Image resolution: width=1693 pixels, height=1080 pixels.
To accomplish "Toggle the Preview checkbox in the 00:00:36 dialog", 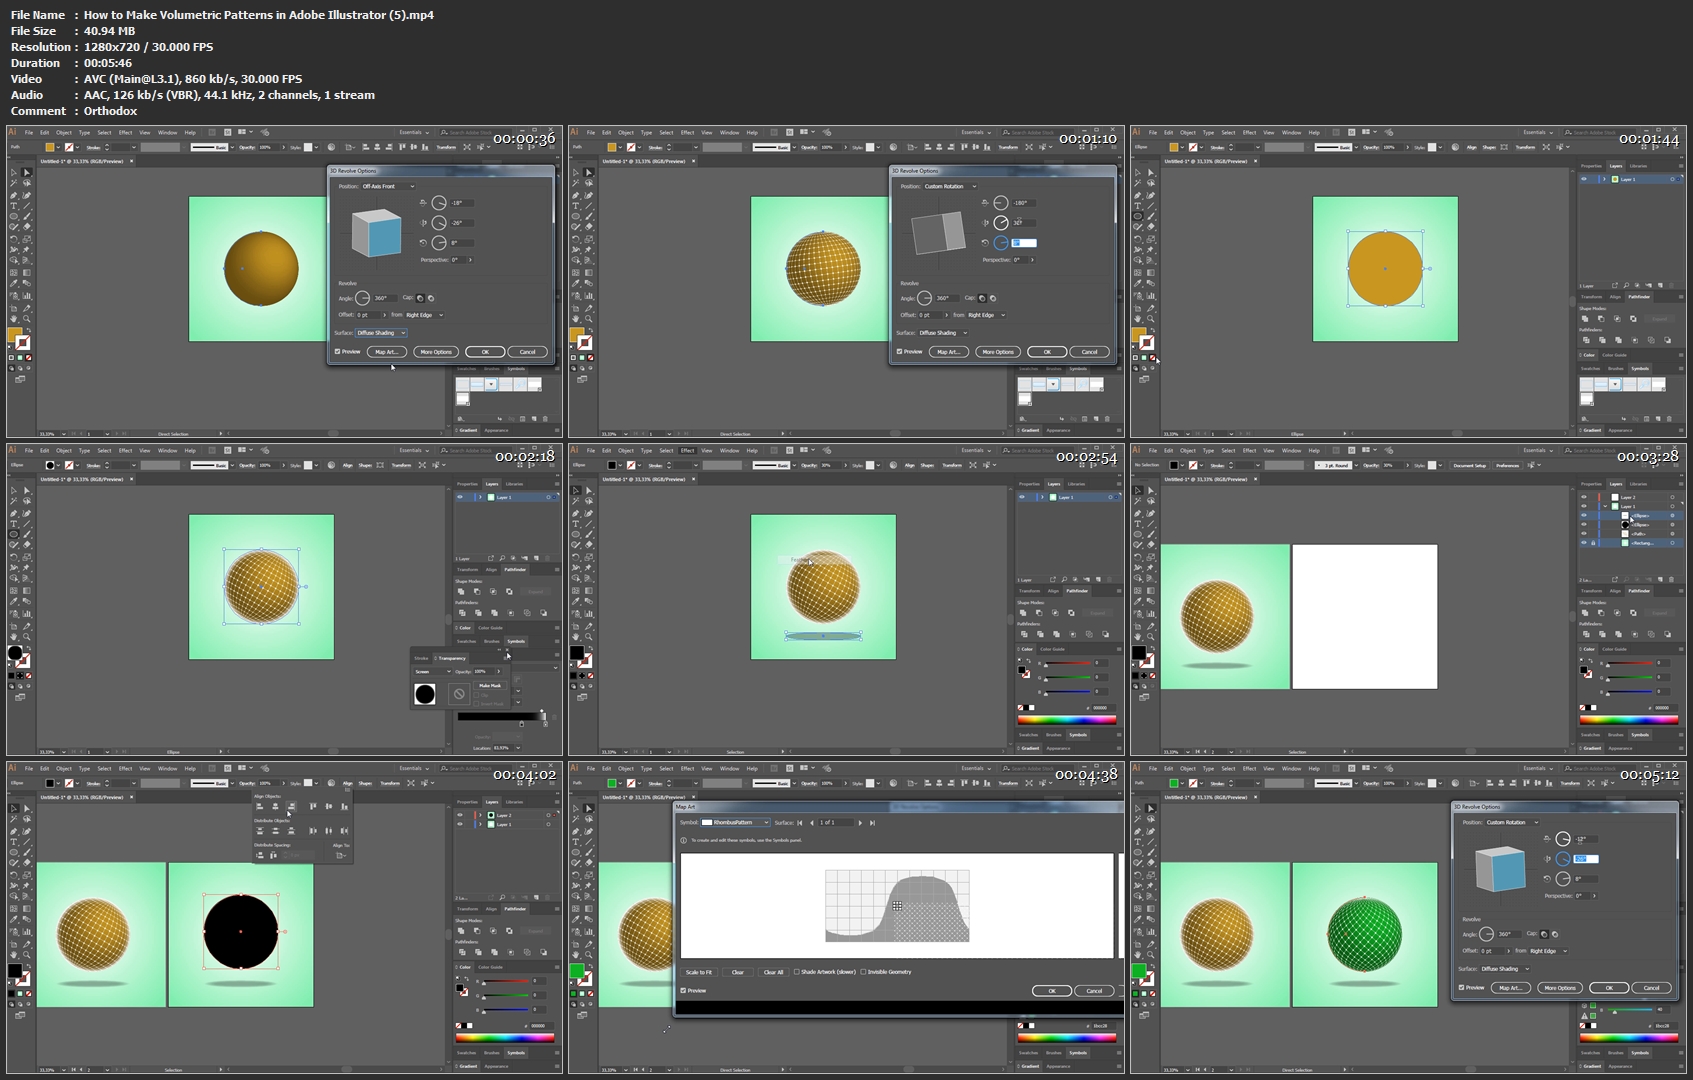I will click(338, 352).
